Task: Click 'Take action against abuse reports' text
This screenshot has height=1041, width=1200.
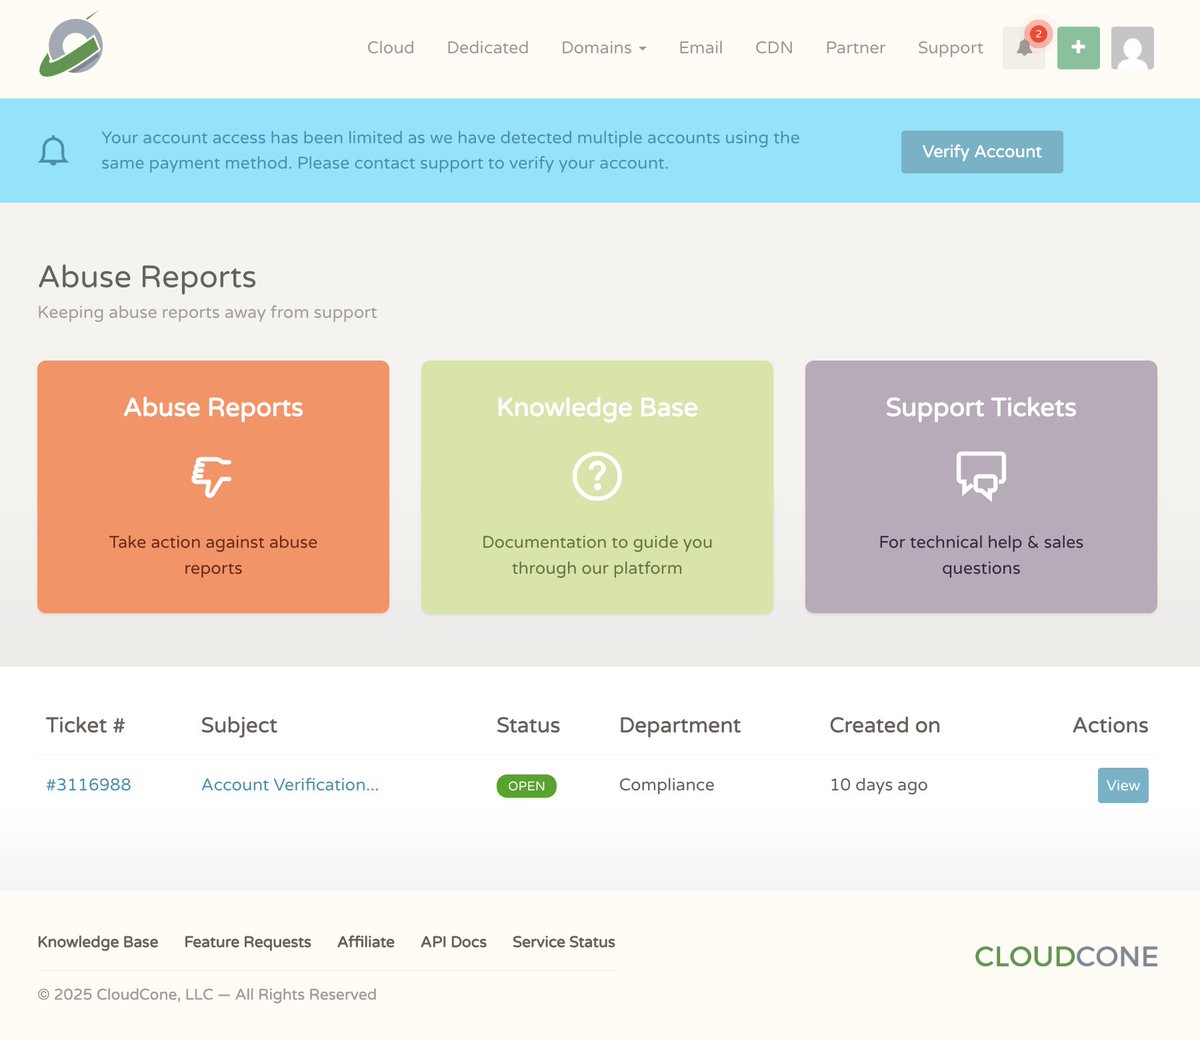Action: (213, 555)
